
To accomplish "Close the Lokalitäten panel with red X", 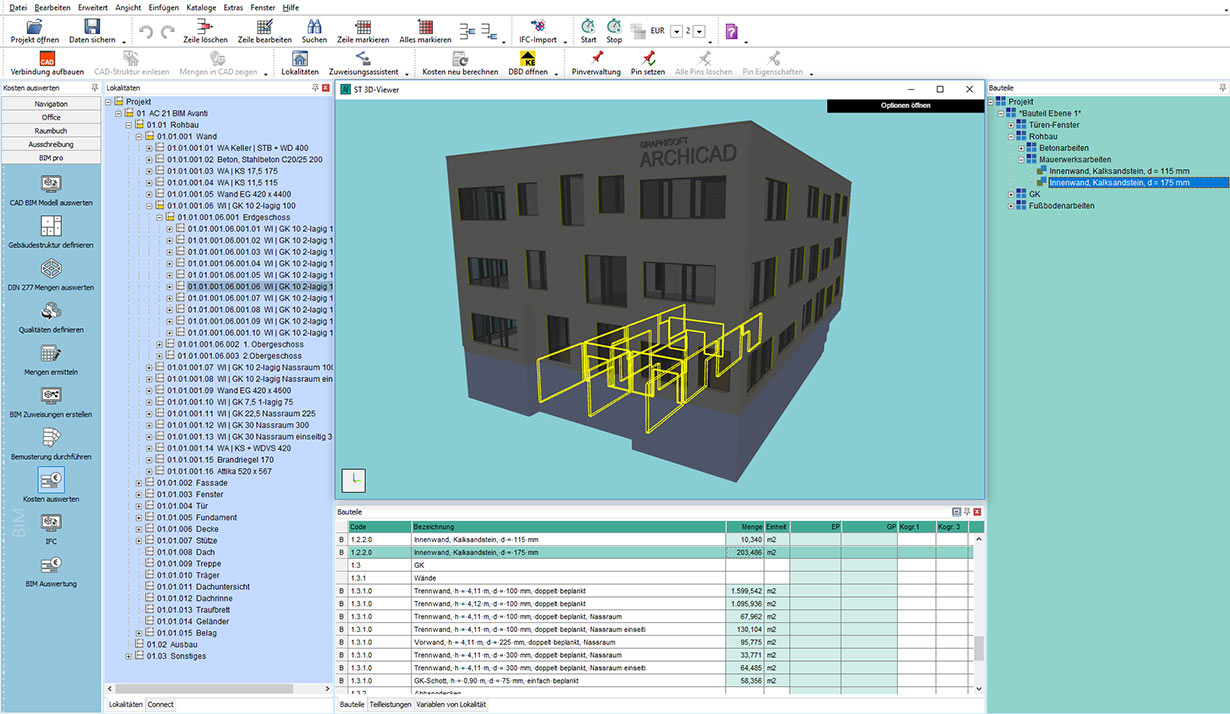I will [x=324, y=88].
